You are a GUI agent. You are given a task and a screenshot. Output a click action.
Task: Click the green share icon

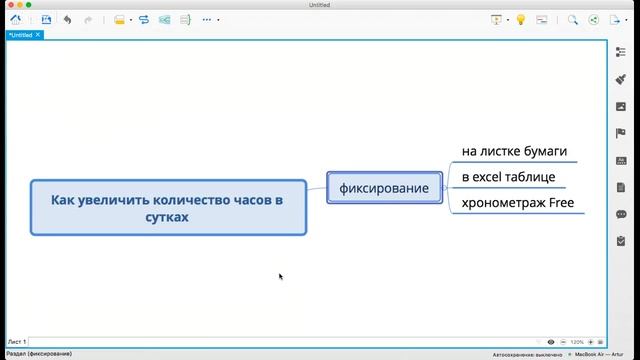[593, 20]
